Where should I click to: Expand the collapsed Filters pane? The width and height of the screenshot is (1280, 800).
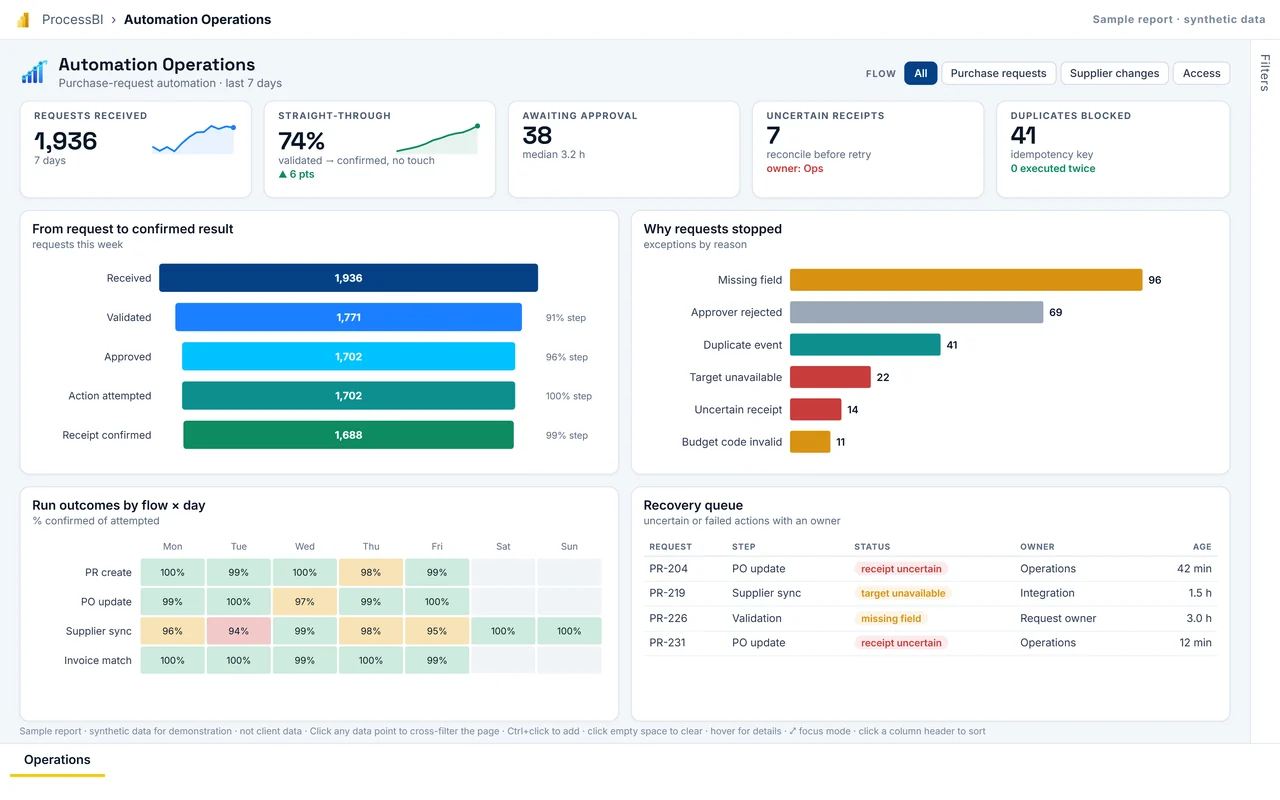click(1265, 73)
